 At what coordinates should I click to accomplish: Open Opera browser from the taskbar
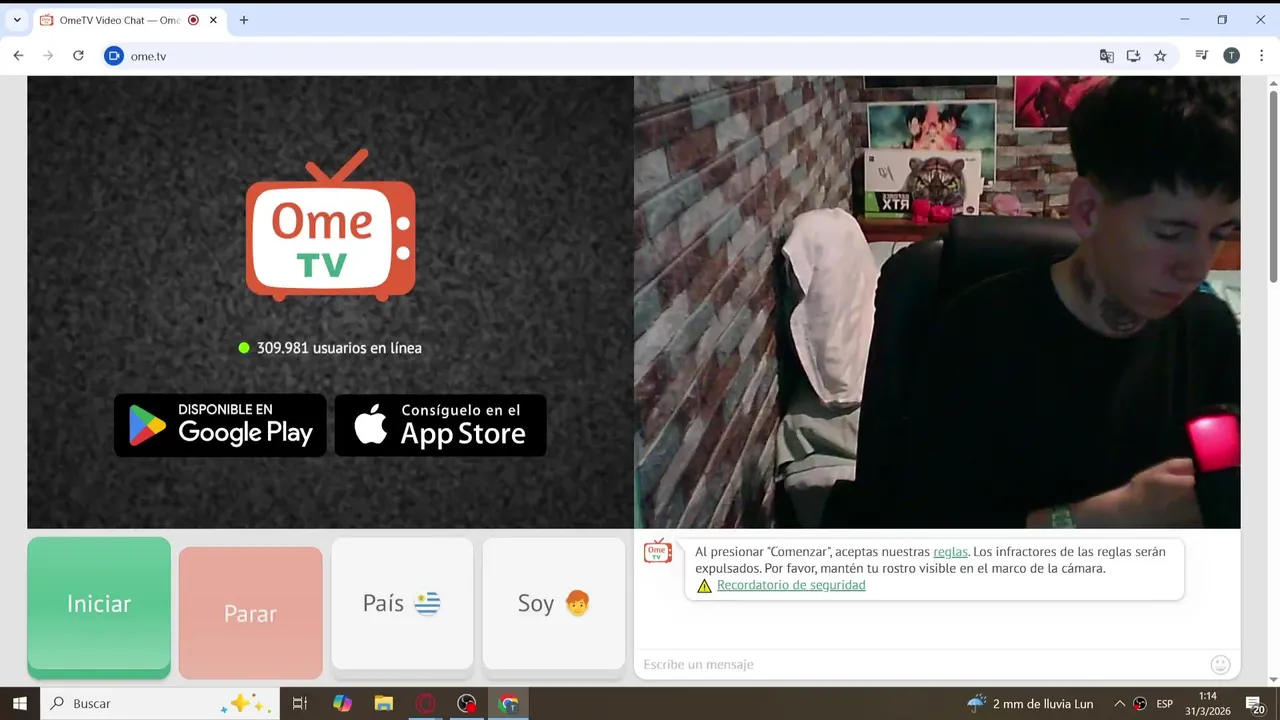pyautogui.click(x=426, y=704)
